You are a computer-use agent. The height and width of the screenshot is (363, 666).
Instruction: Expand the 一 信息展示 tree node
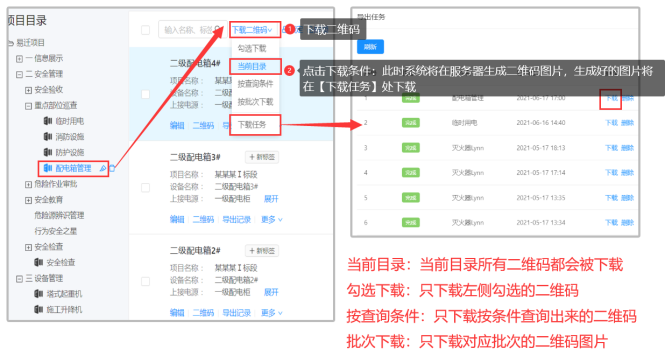[19, 59]
